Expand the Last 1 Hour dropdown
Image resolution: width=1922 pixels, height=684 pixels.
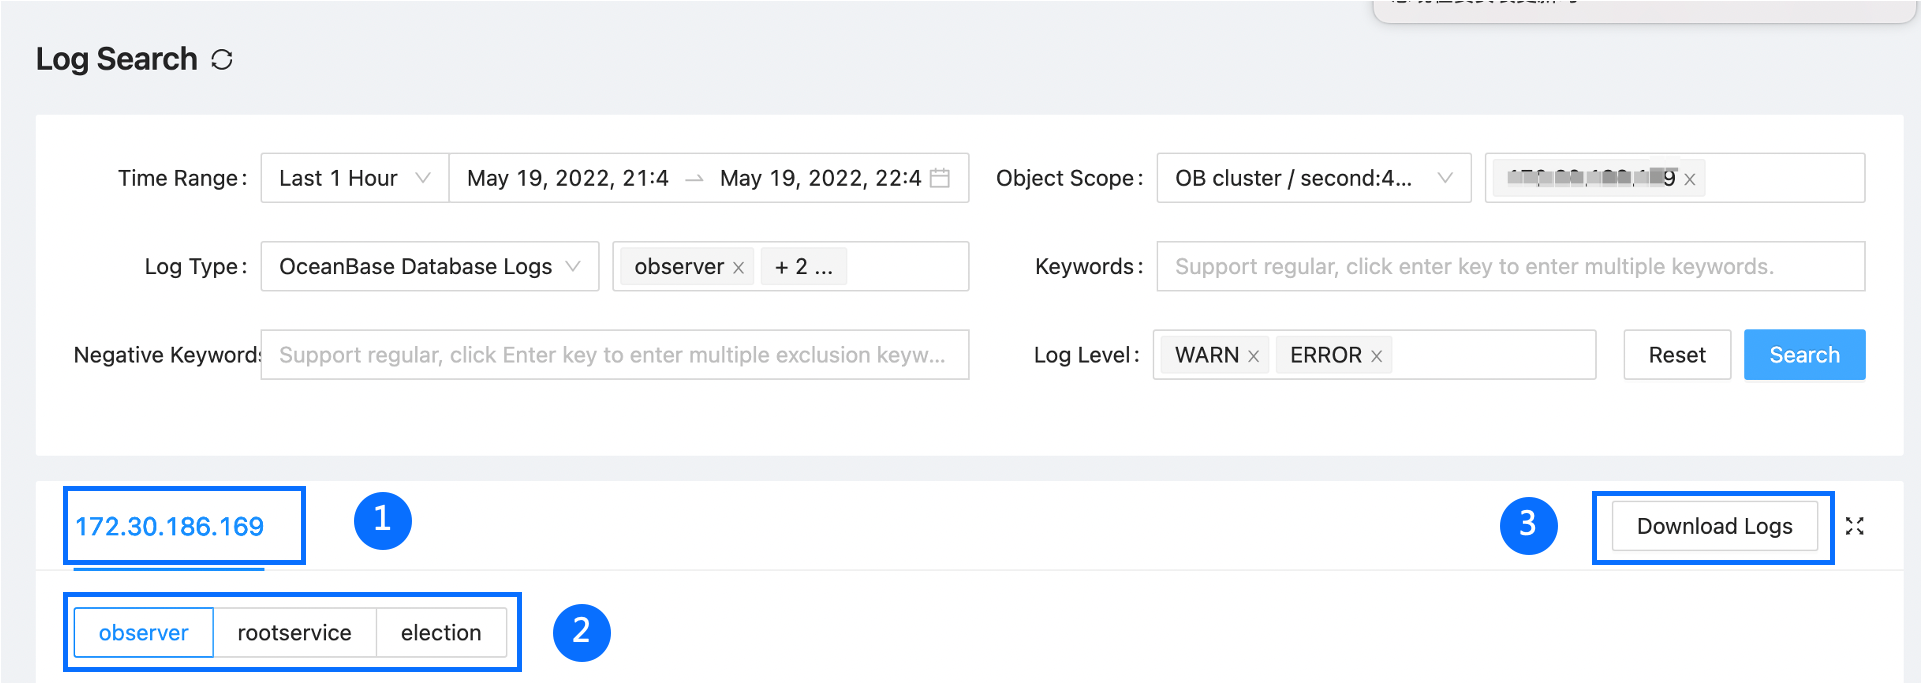[354, 178]
